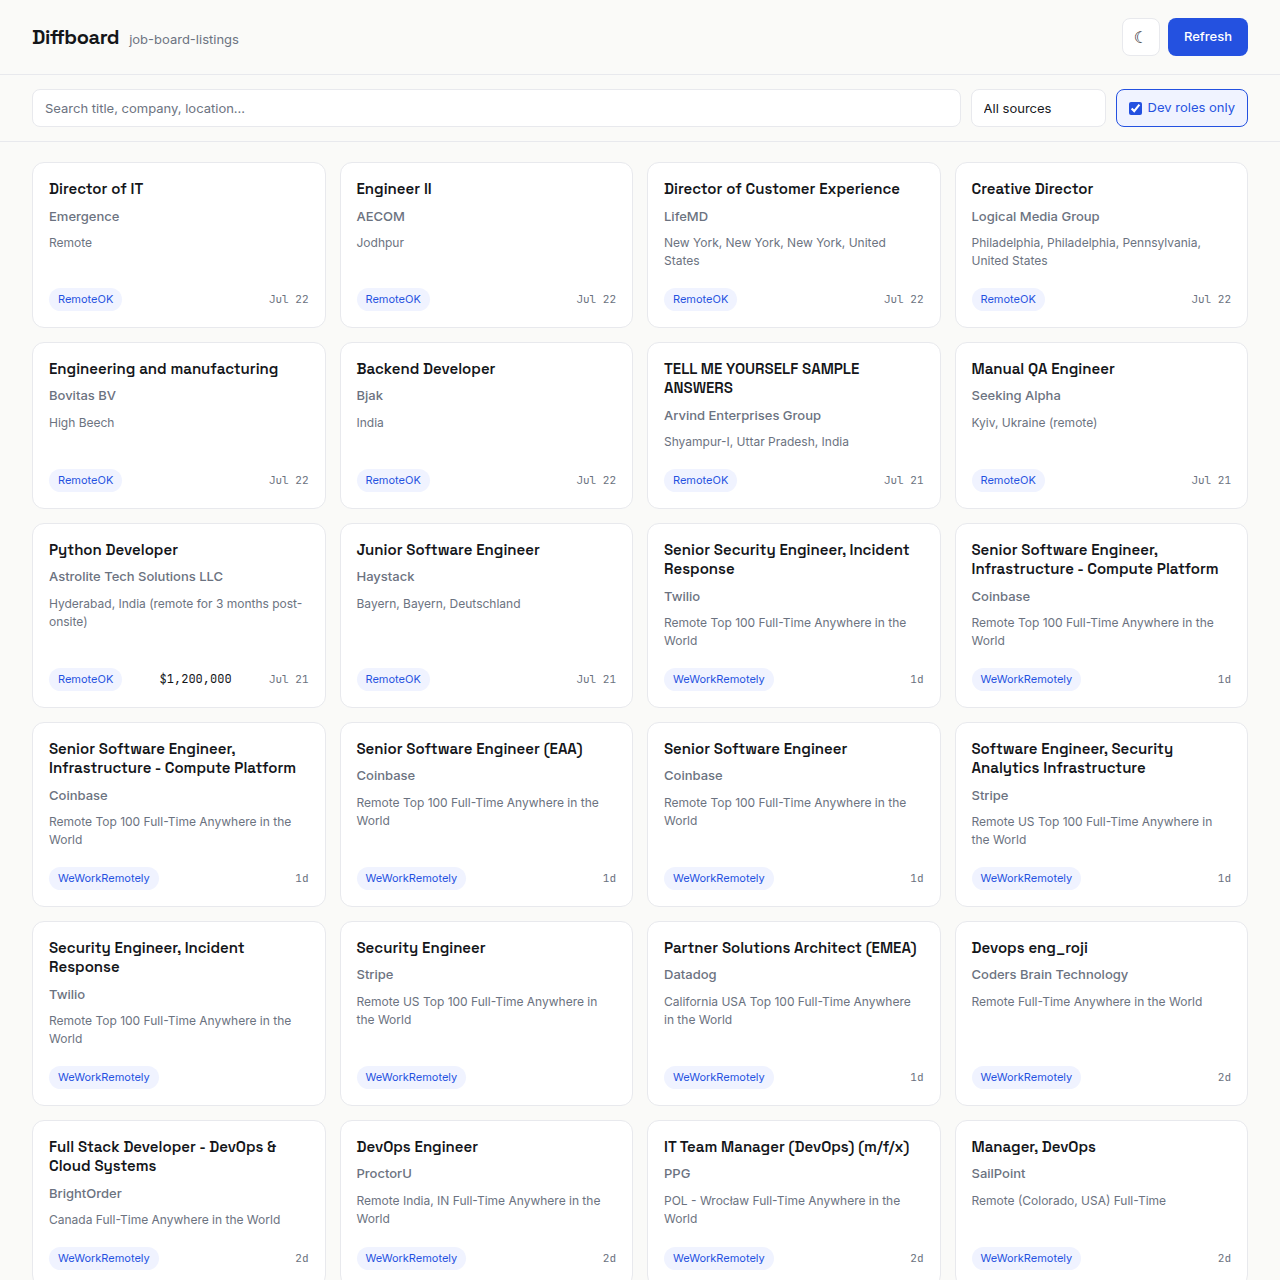Click company name Datadog

point(690,975)
